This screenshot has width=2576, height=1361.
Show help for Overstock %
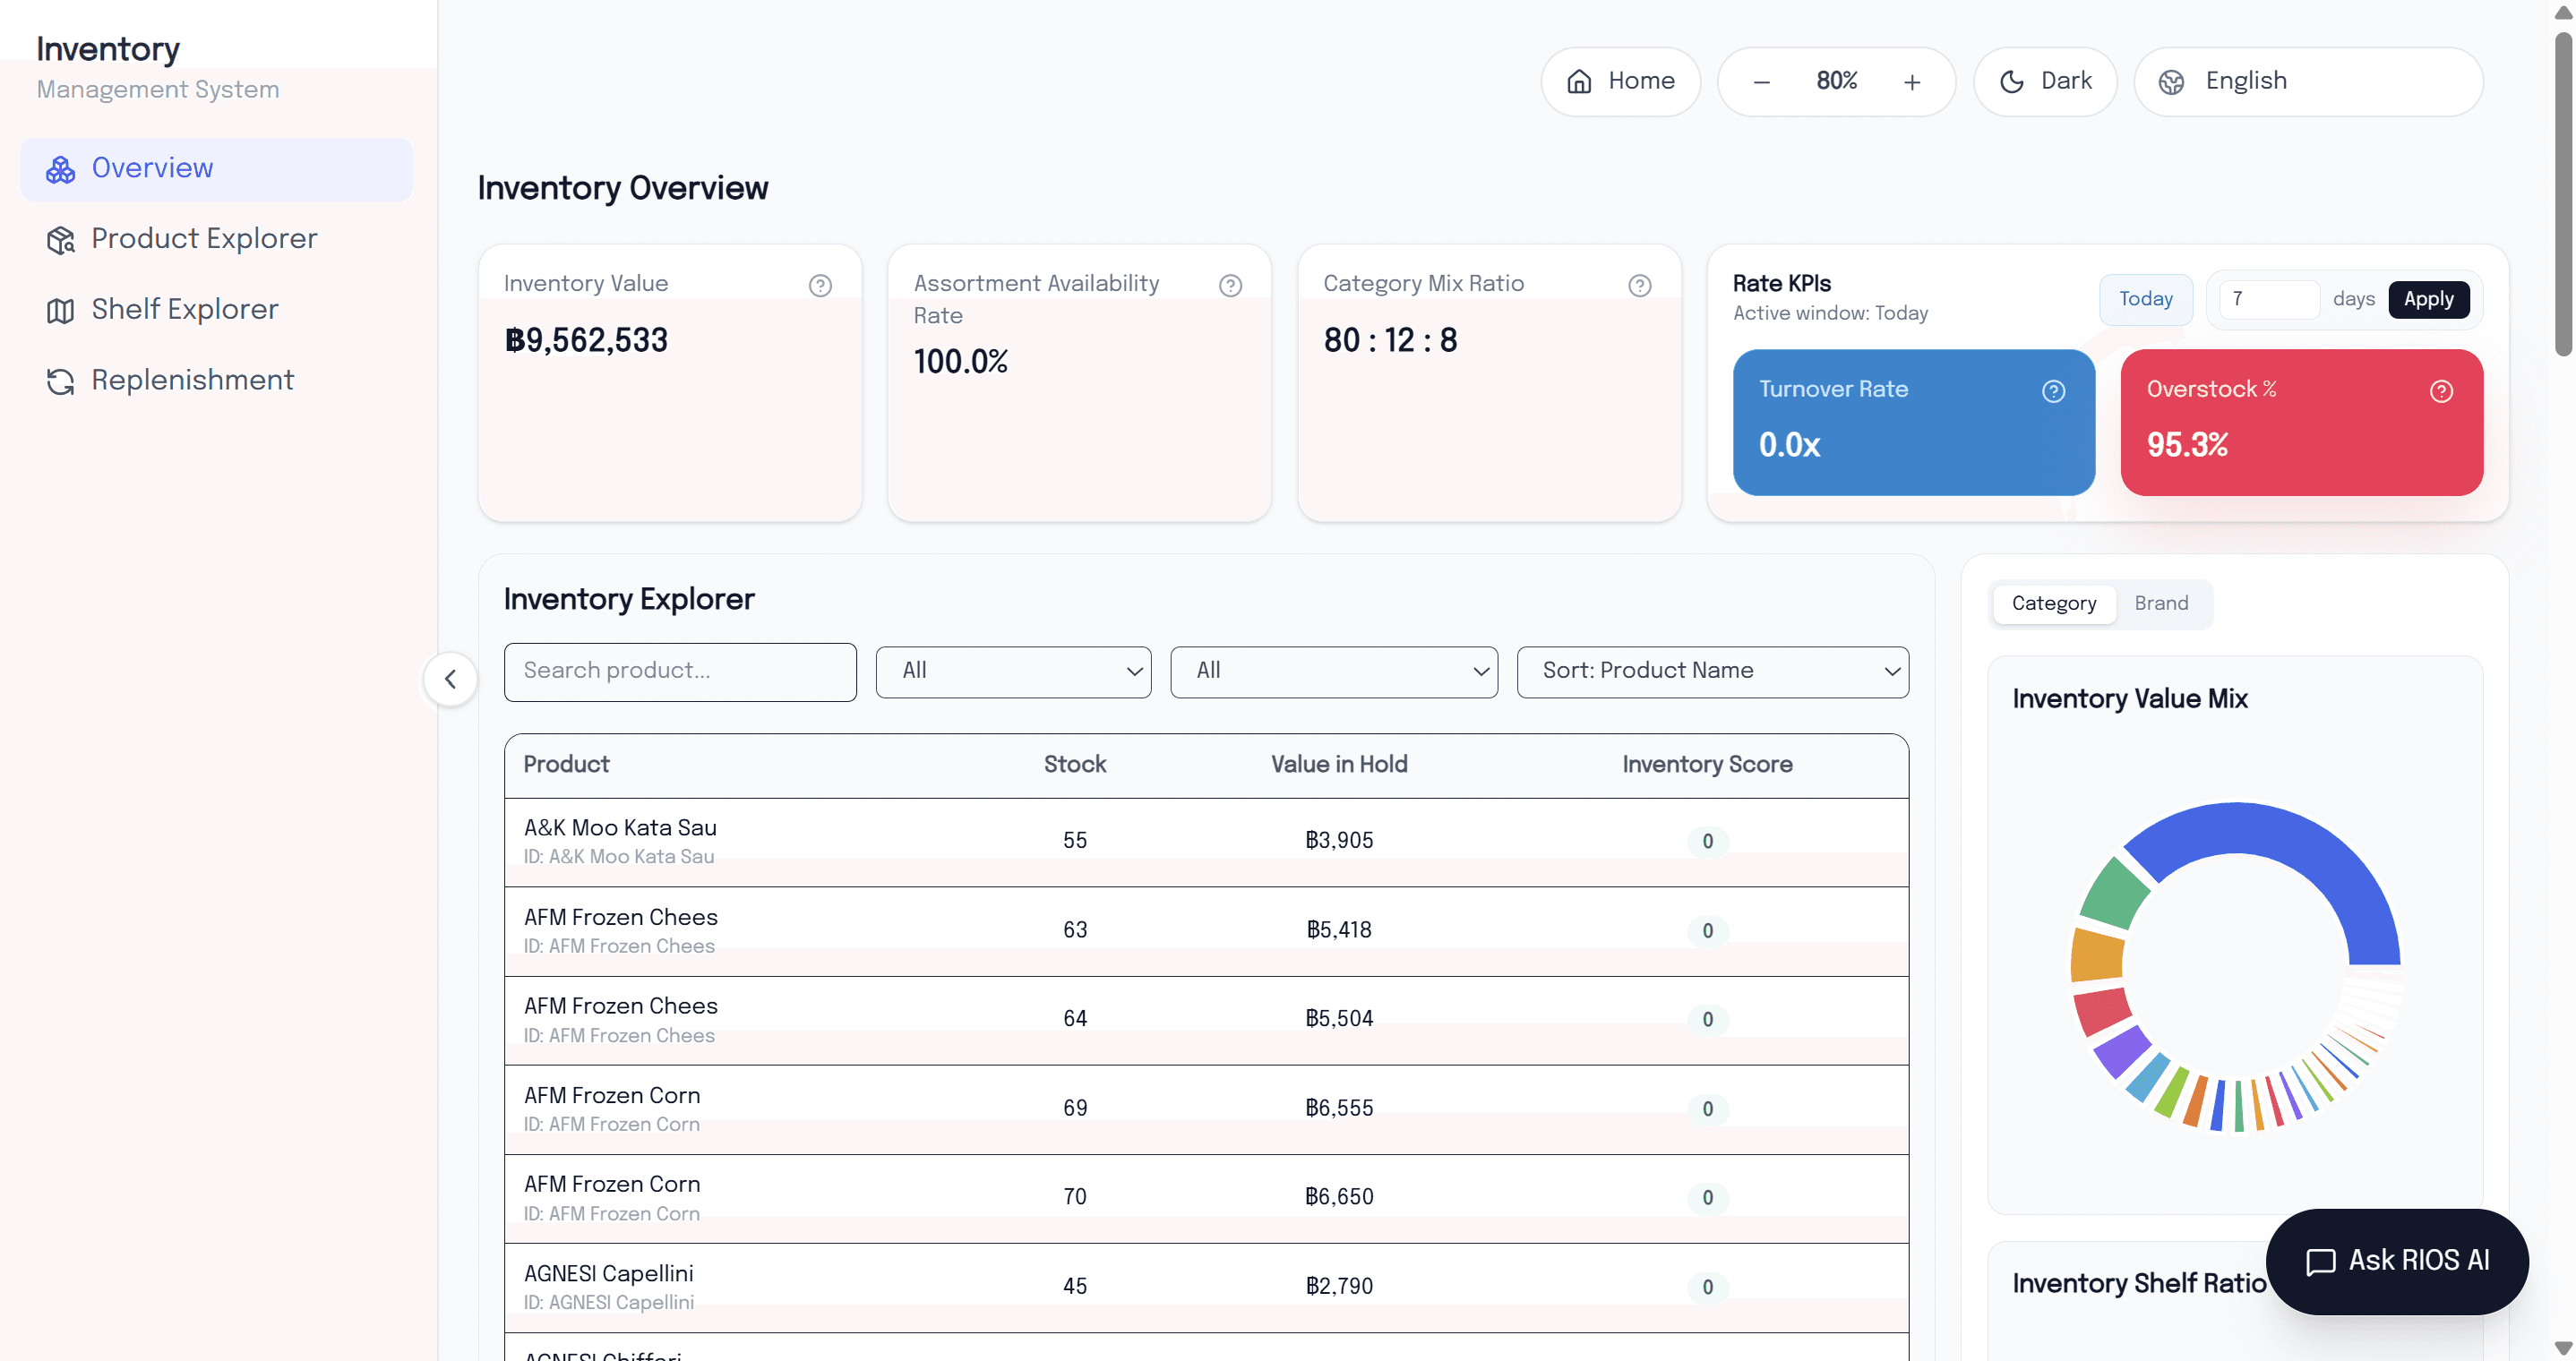point(2442,392)
